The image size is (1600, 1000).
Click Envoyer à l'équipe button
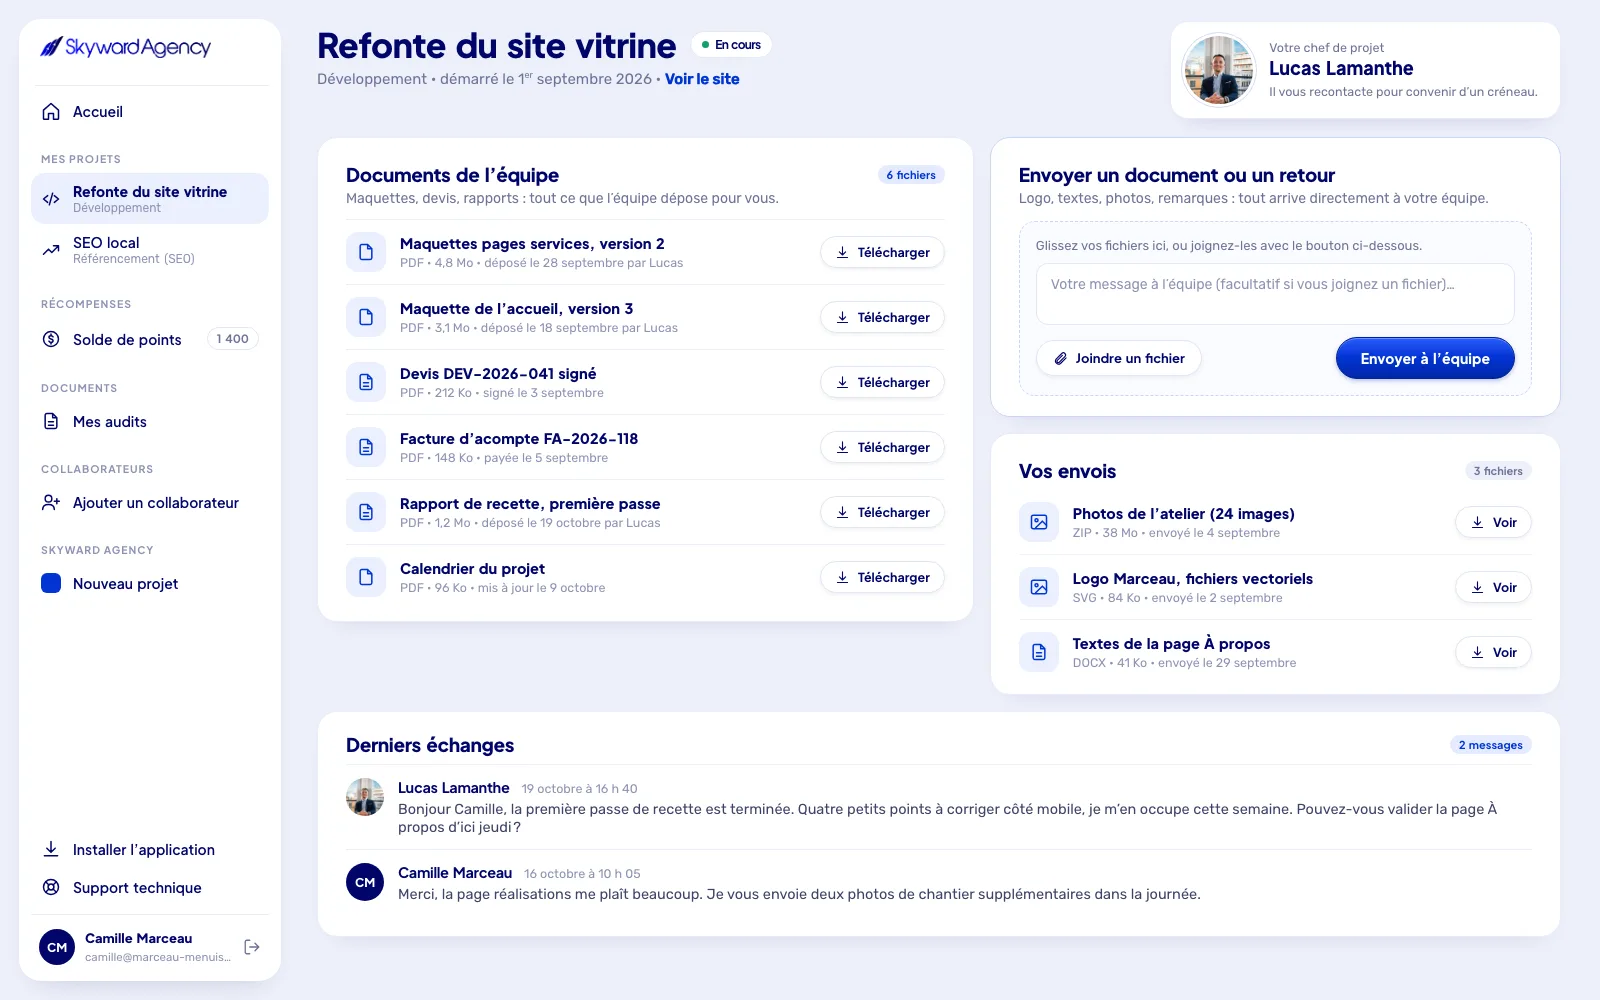(1425, 358)
